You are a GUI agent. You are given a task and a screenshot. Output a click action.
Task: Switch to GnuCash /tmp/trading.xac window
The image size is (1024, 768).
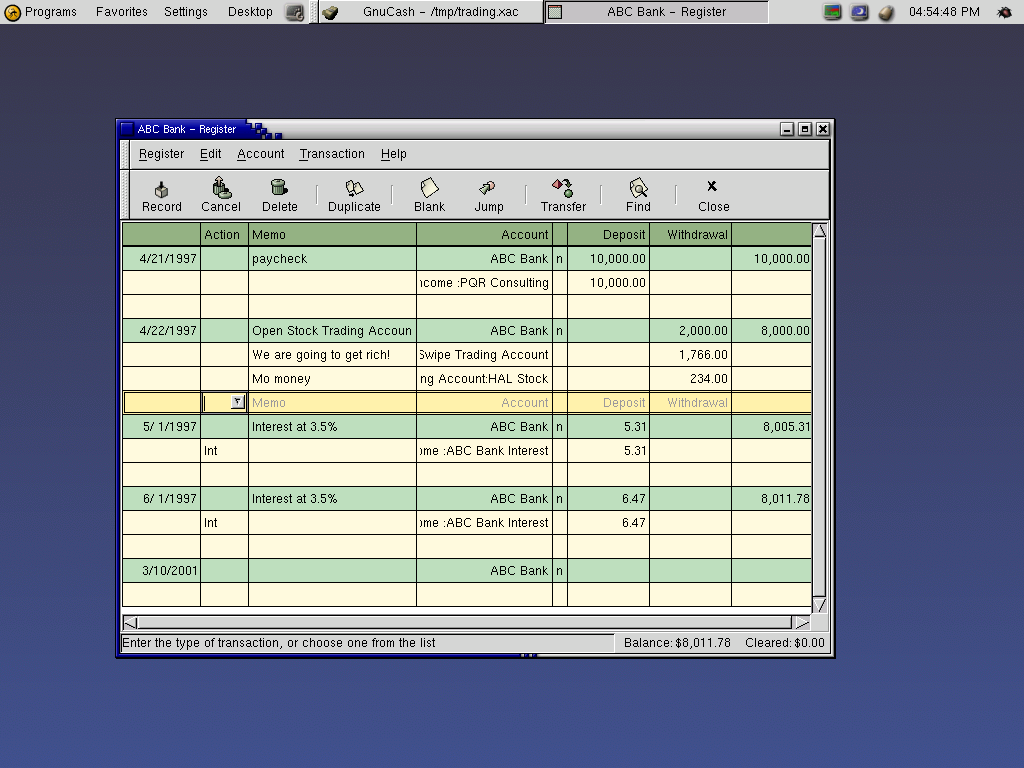click(x=430, y=12)
